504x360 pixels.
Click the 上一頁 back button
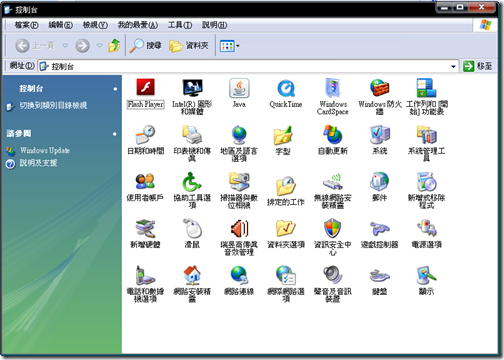click(x=35, y=45)
